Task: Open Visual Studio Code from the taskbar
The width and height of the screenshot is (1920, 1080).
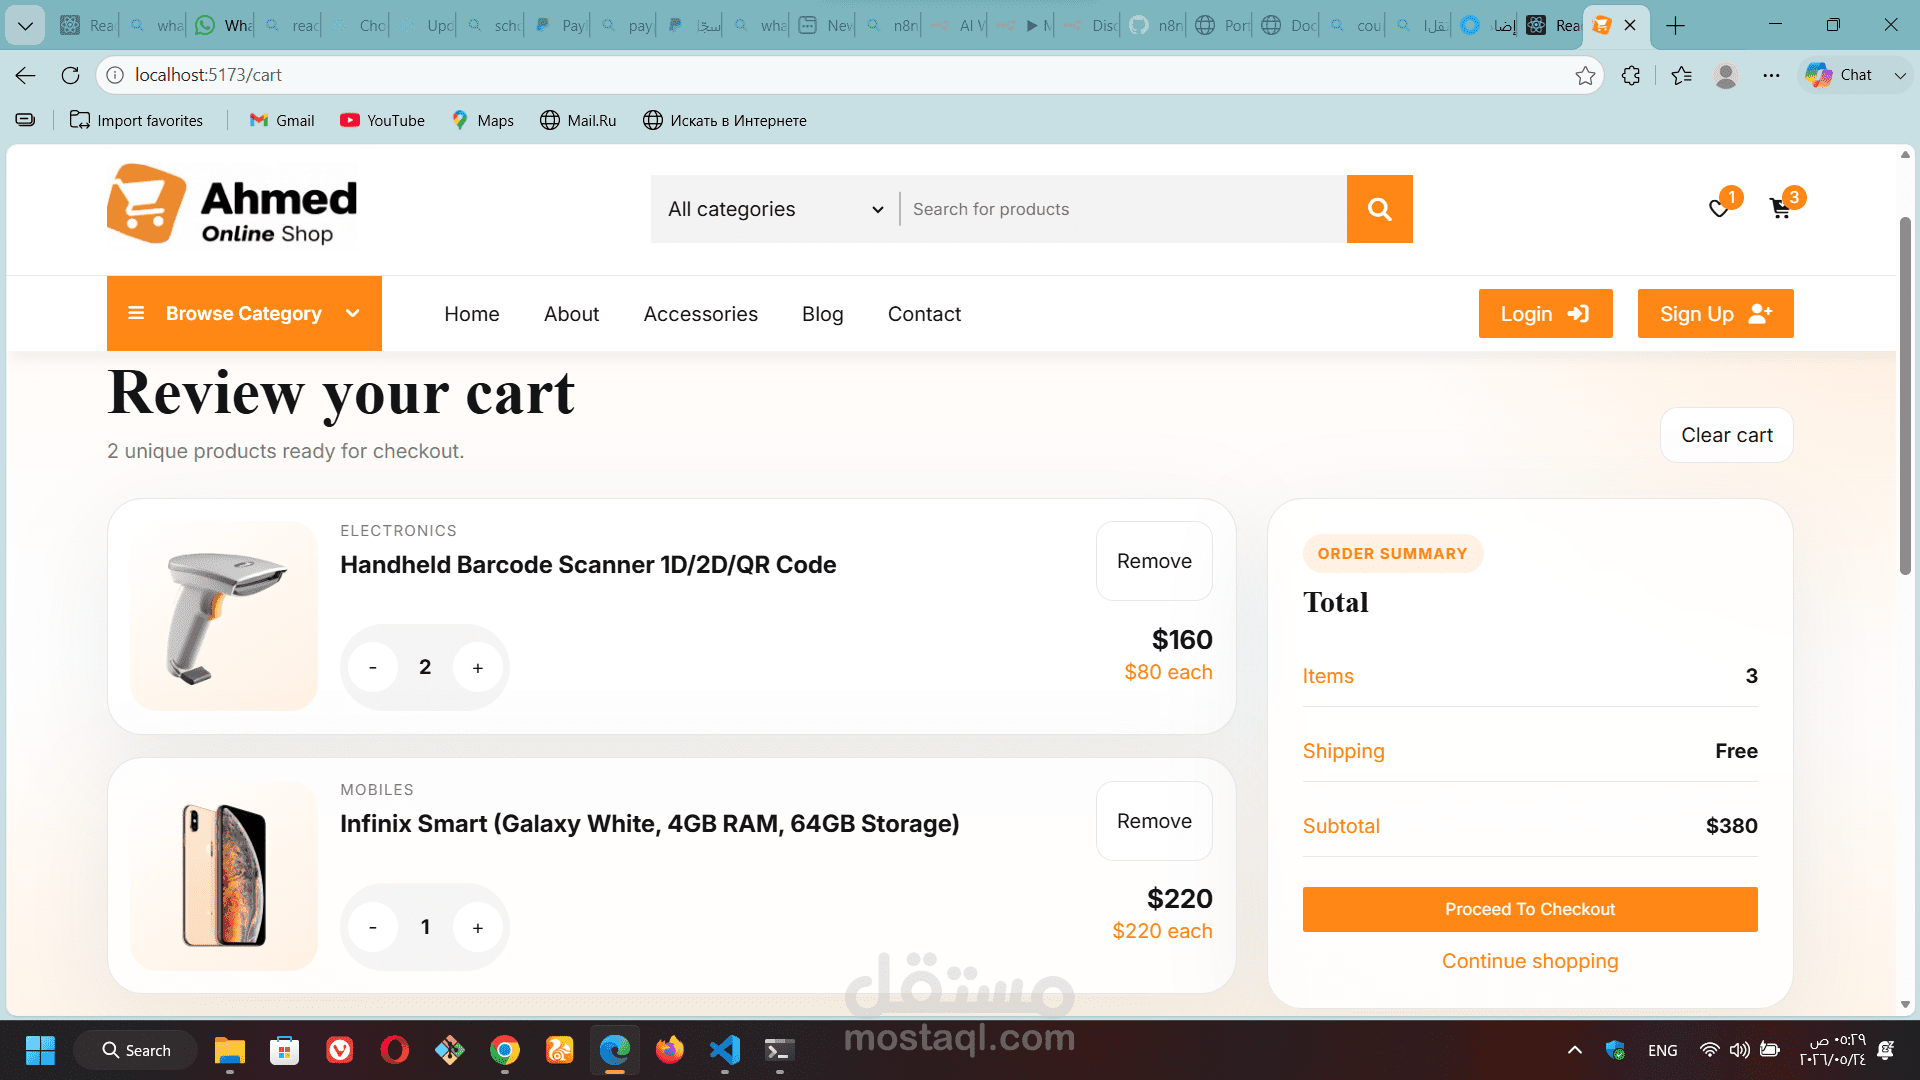Action: pyautogui.click(x=724, y=1050)
